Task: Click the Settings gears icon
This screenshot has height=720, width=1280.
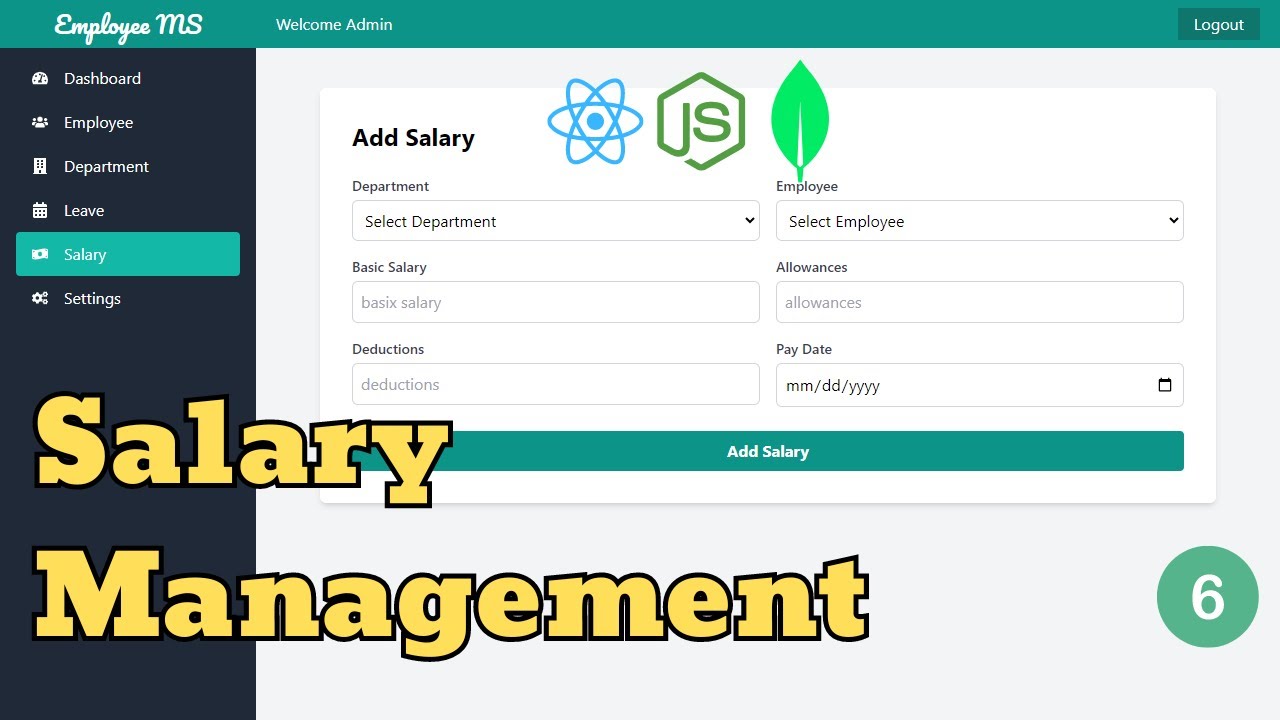Action: pyautogui.click(x=40, y=298)
